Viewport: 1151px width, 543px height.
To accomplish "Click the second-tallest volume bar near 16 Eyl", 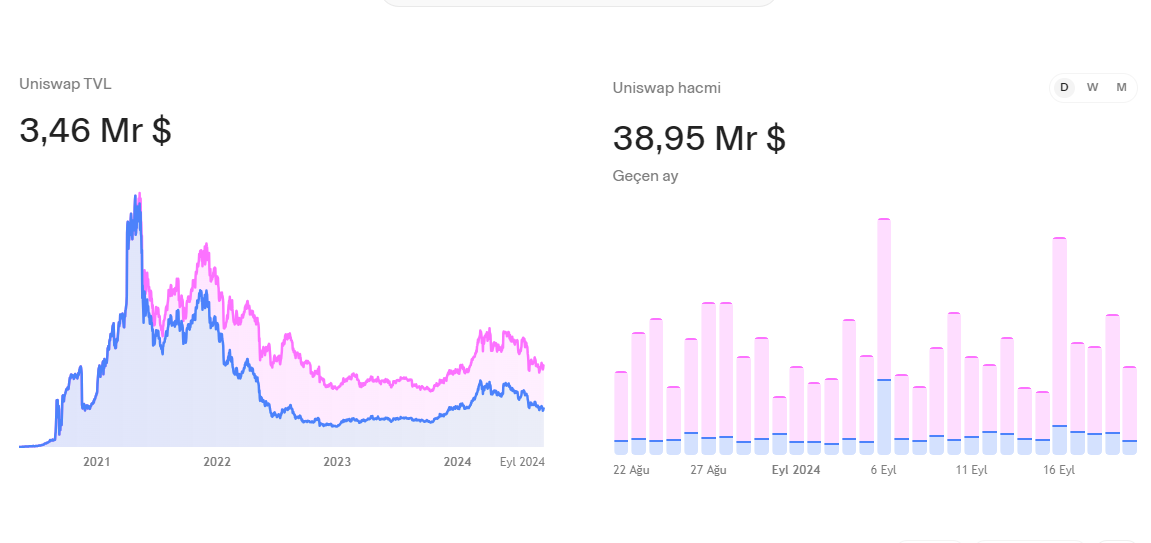I will [x=1059, y=346].
